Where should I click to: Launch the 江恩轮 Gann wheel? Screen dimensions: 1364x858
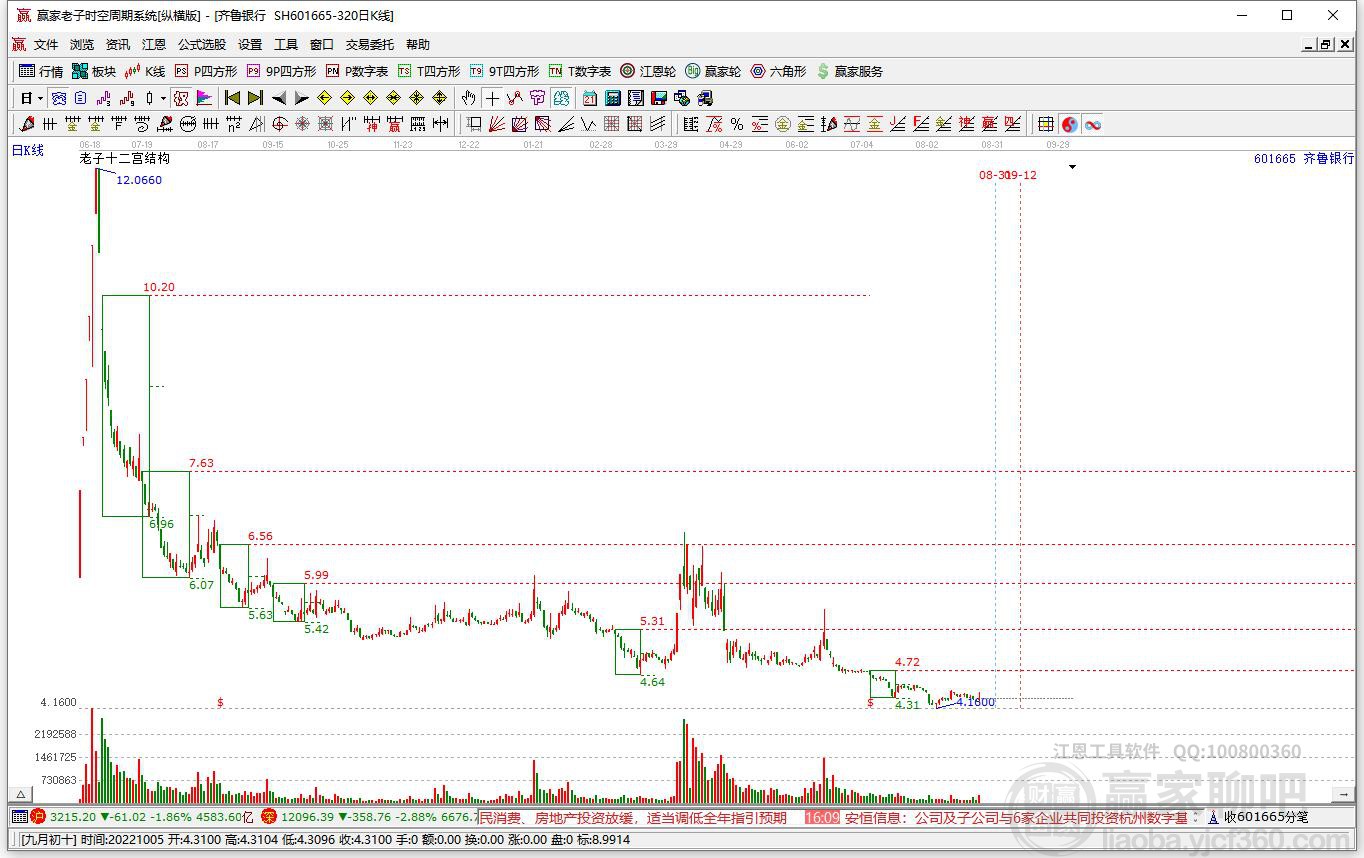pyautogui.click(x=648, y=71)
